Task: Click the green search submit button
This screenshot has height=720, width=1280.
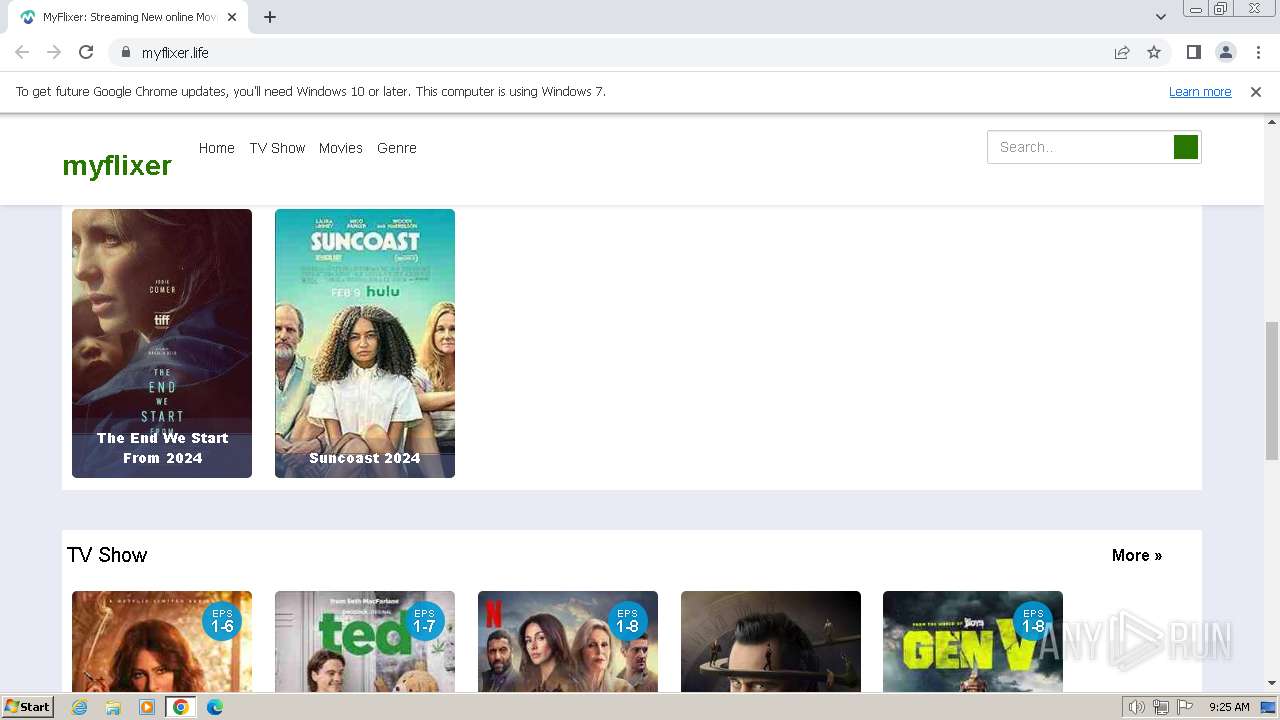Action: pos(1186,147)
